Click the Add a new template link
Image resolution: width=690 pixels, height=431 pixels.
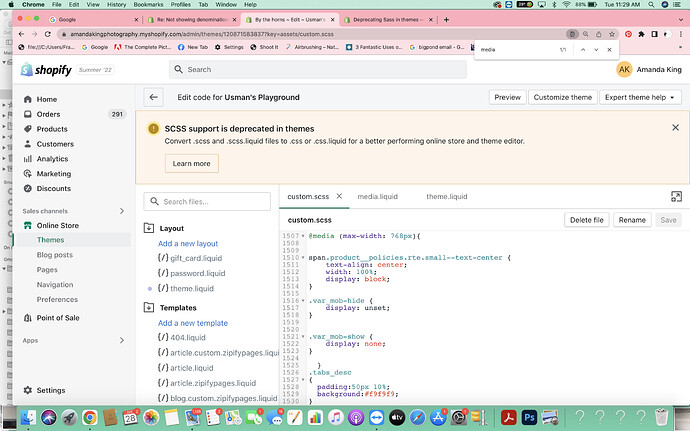pos(192,323)
